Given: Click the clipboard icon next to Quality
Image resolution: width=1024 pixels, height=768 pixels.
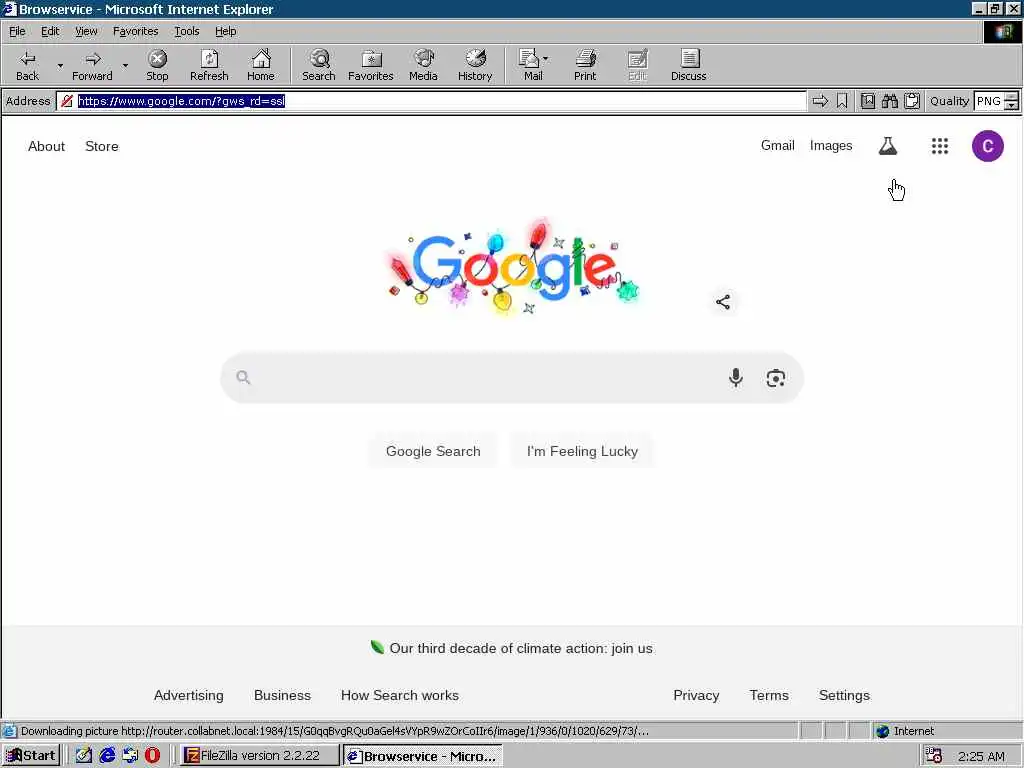Looking at the screenshot, I should (x=912, y=101).
